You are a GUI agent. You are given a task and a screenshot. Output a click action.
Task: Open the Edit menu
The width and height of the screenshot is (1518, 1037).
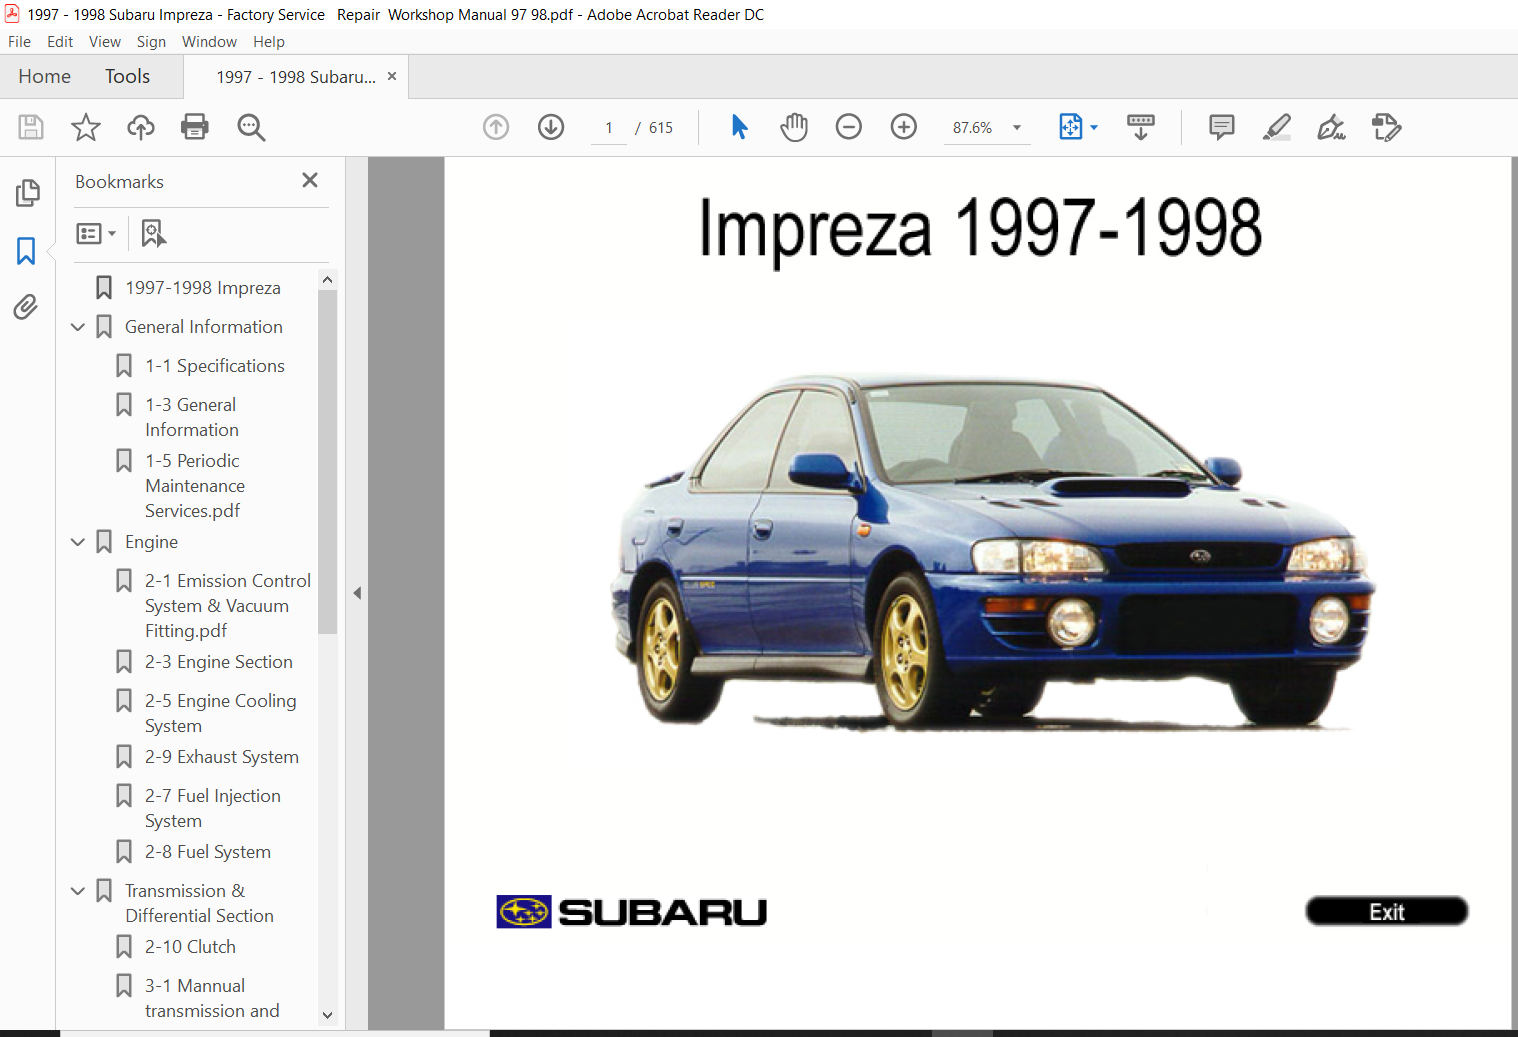[60, 42]
